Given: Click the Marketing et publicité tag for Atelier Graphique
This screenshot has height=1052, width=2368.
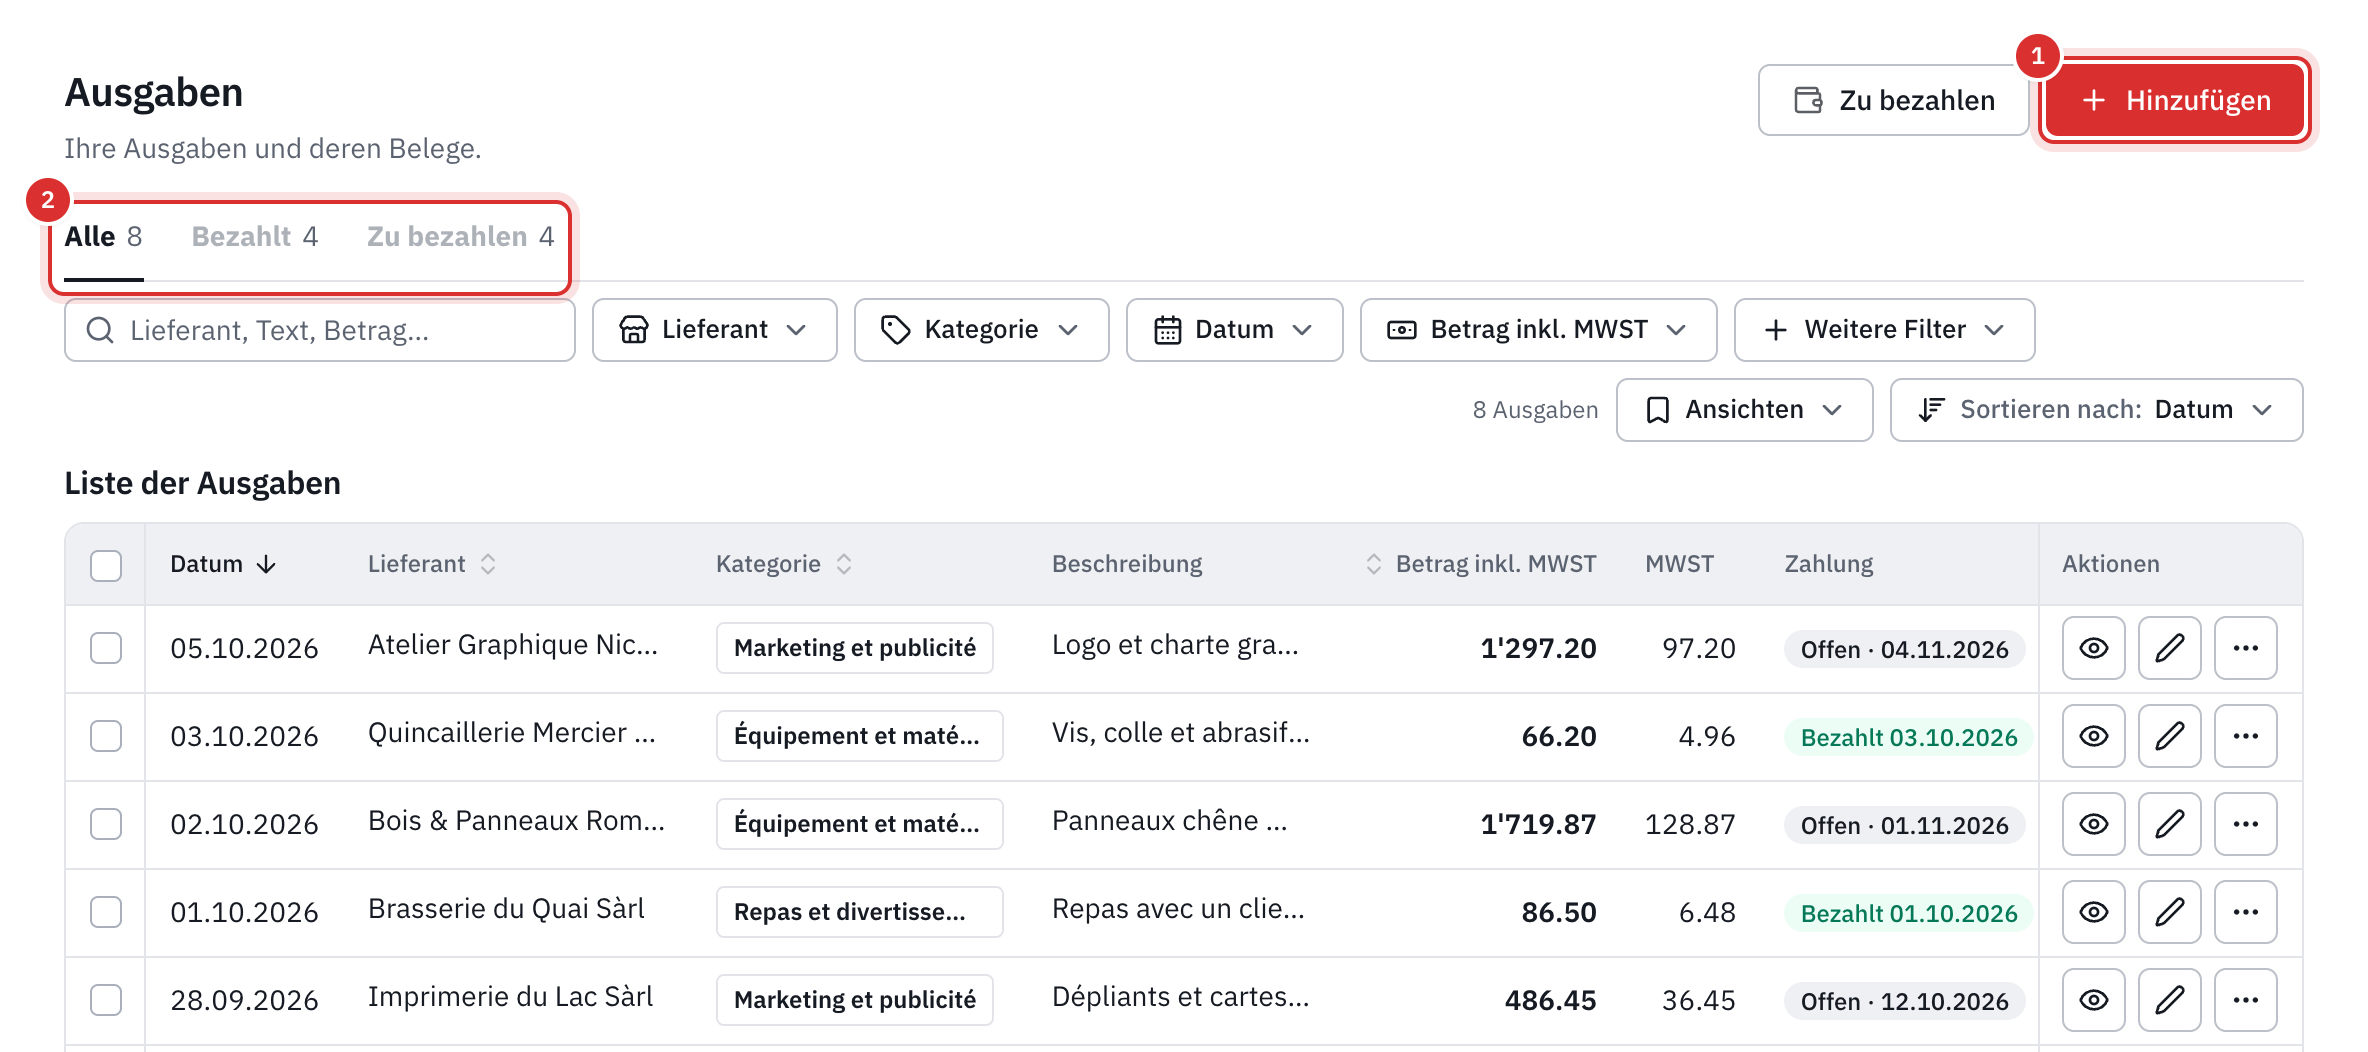Looking at the screenshot, I should 855,648.
